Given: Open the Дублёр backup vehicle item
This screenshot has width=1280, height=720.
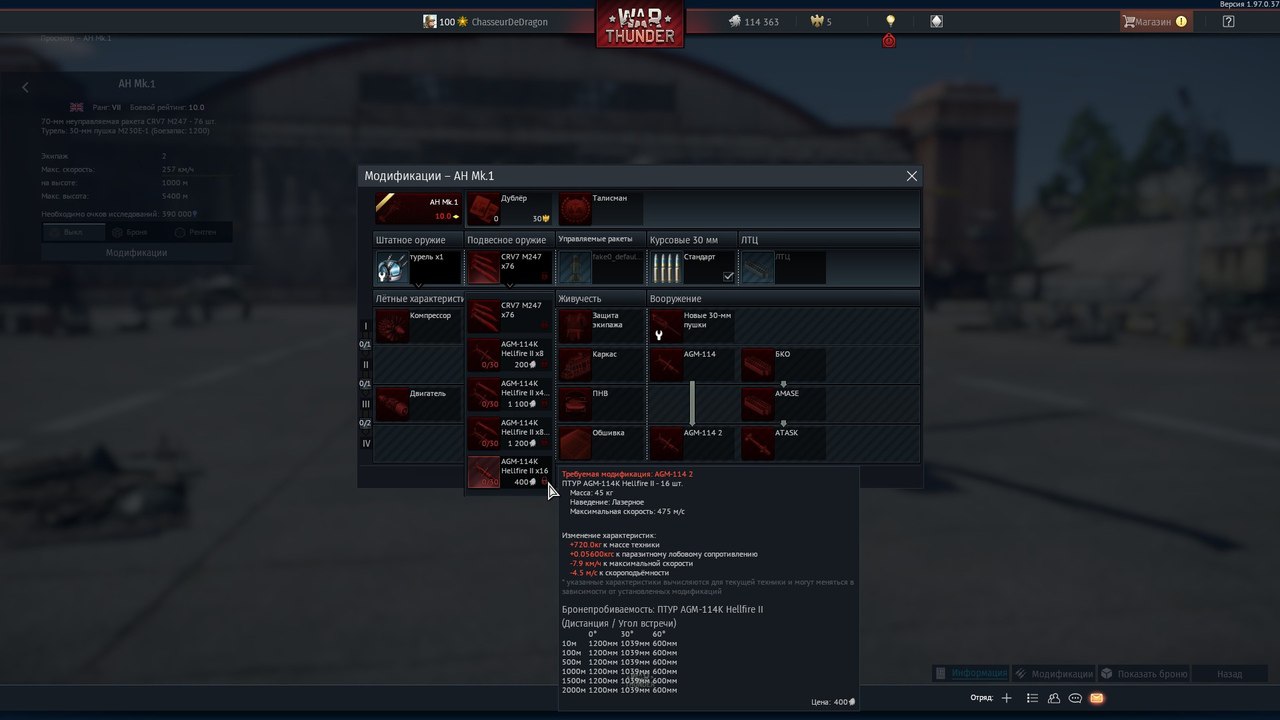Looking at the screenshot, I should point(510,209).
